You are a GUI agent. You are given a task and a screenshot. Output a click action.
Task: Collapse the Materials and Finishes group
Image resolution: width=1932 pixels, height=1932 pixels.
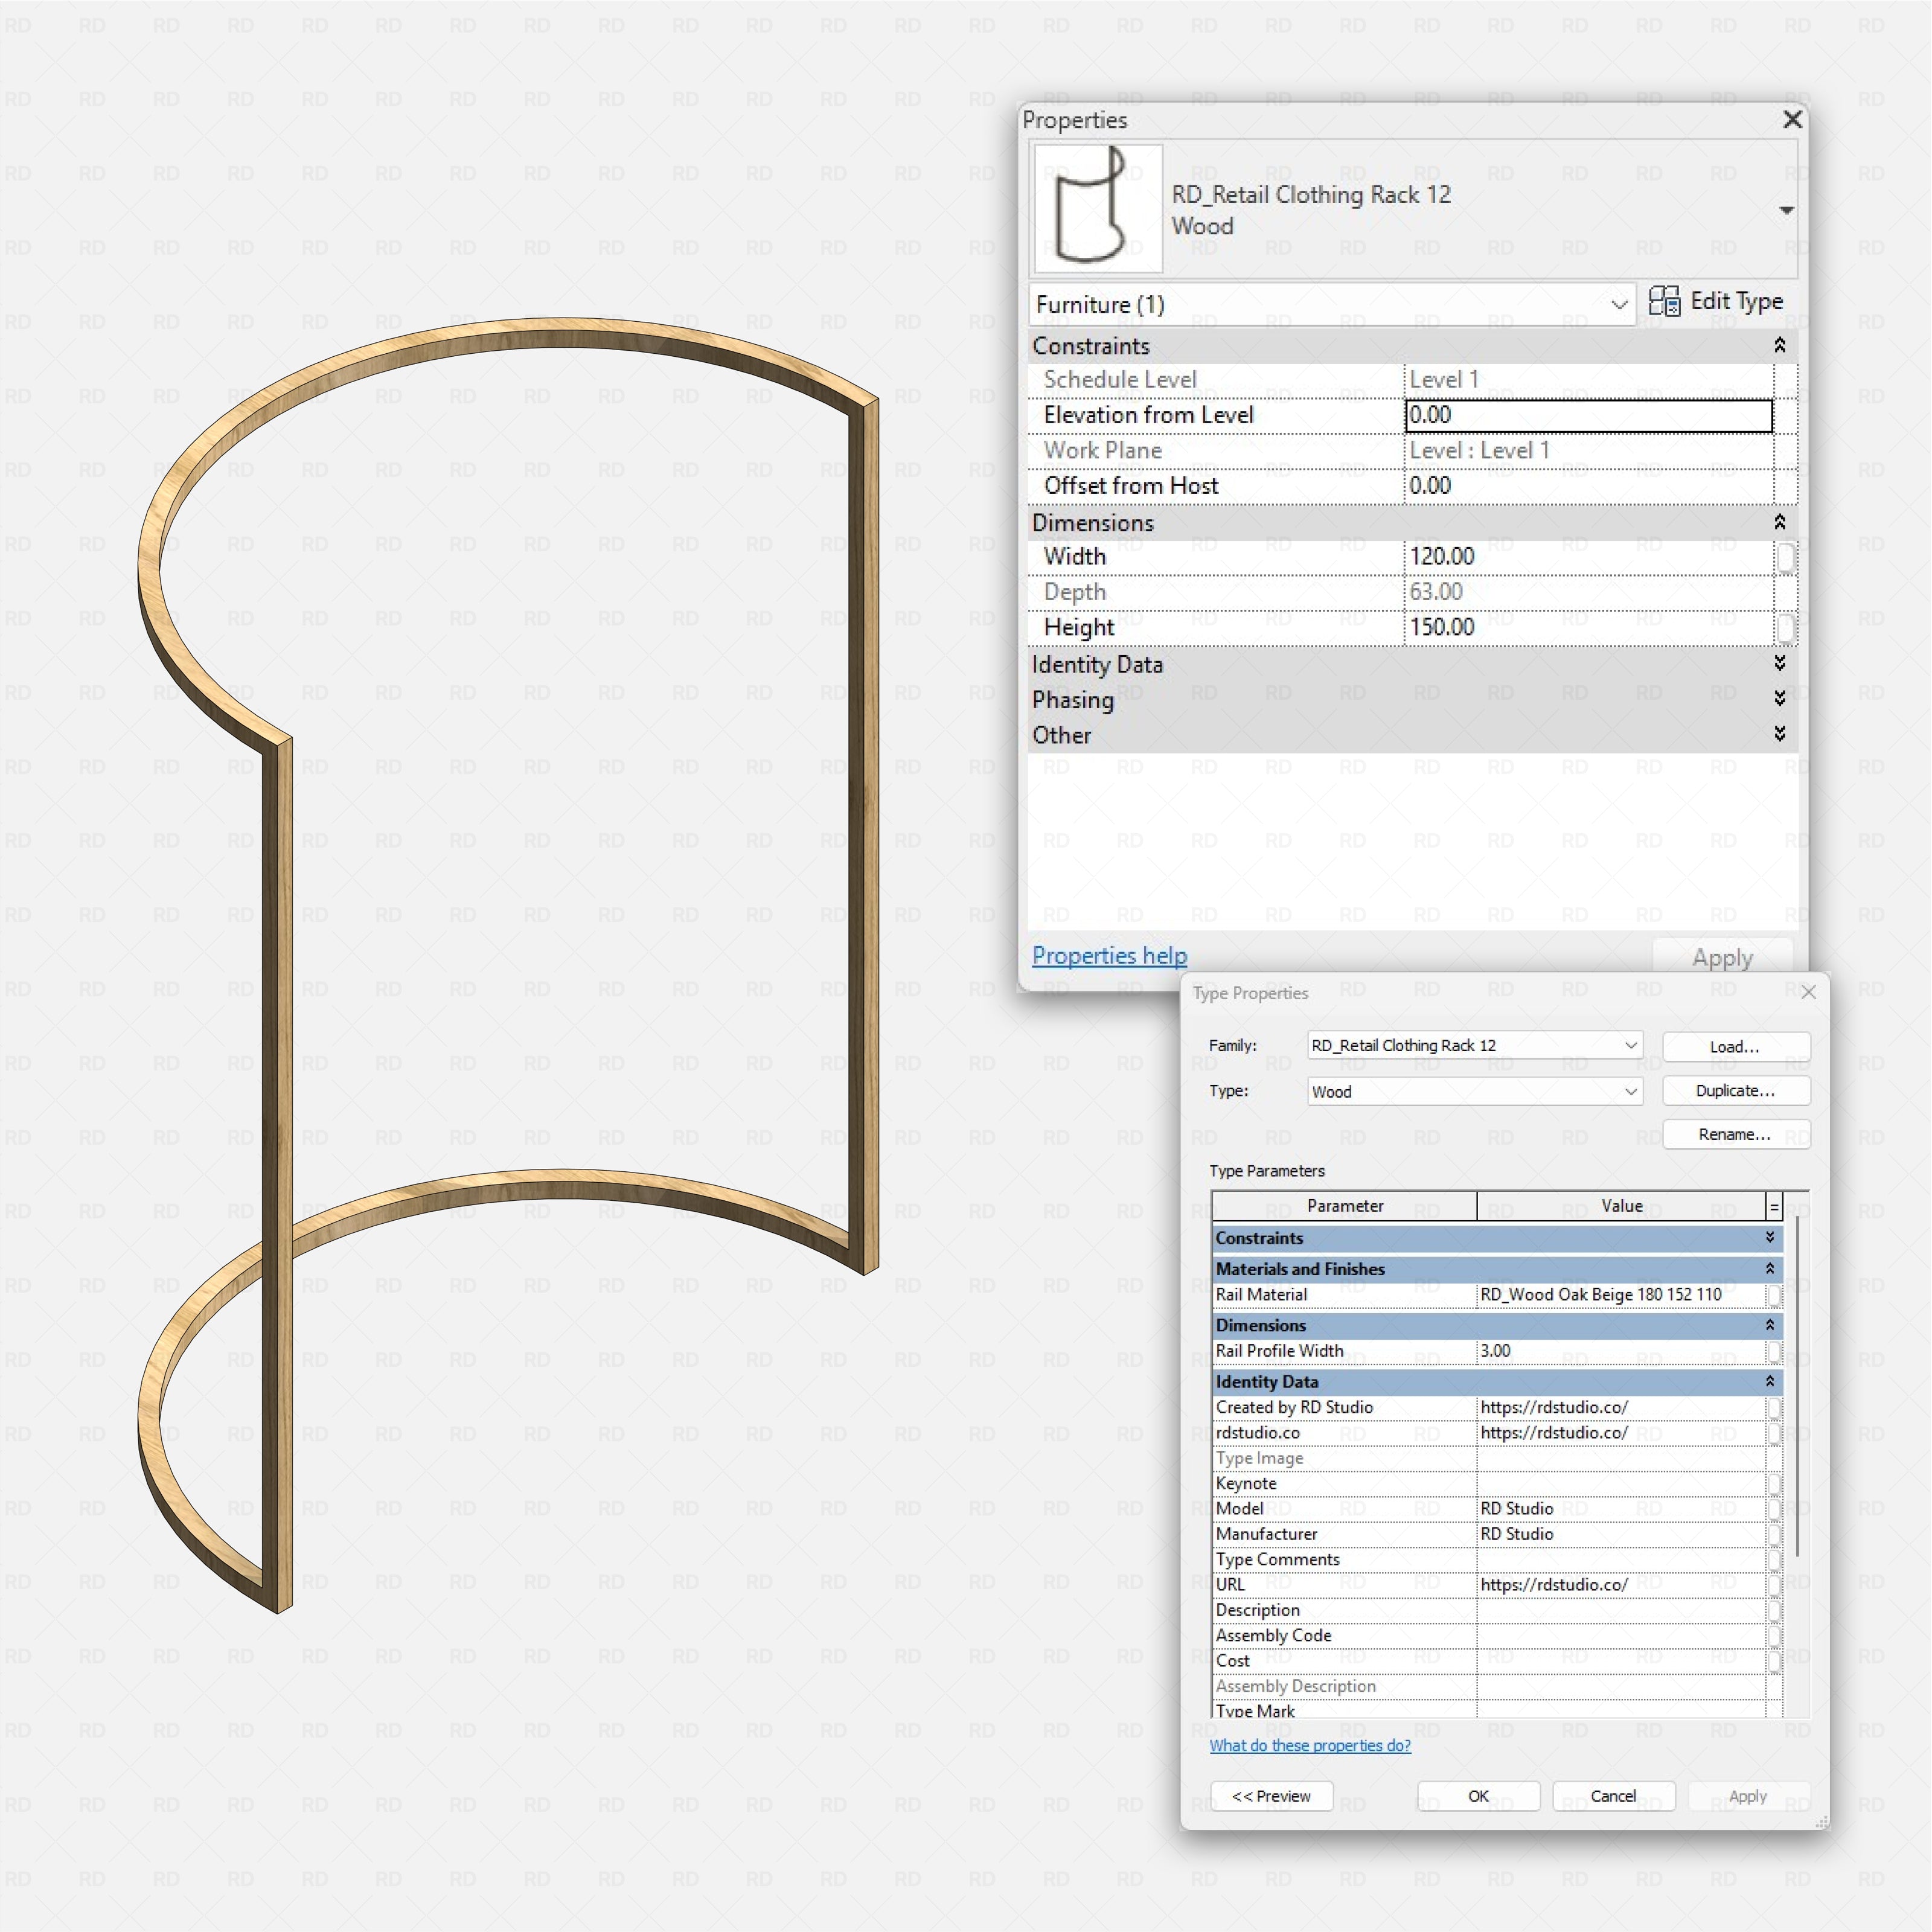click(x=1770, y=1269)
